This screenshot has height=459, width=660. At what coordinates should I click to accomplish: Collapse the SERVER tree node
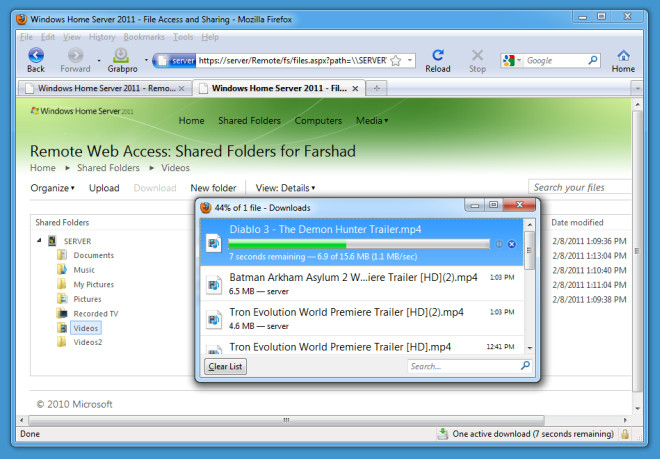coord(39,241)
